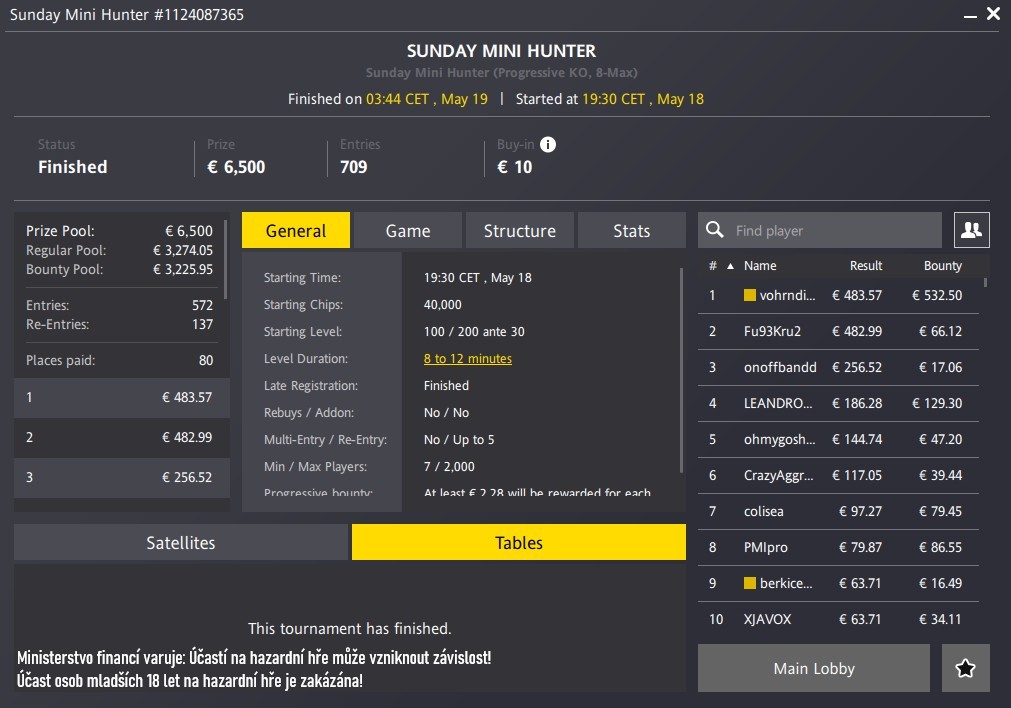Click the players group icon button
The height and width of the screenshot is (708, 1011).
pyautogui.click(x=971, y=230)
